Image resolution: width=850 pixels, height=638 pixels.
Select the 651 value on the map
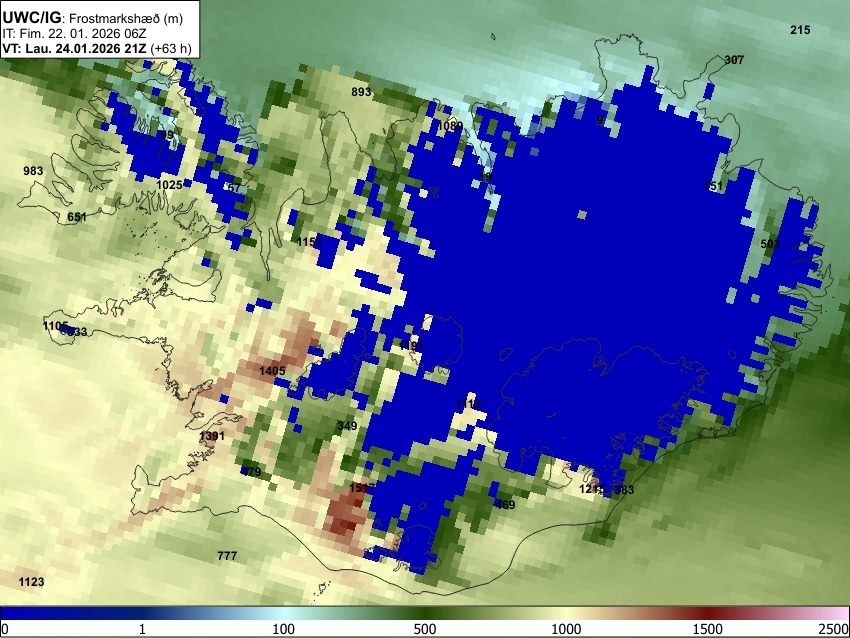point(77,217)
